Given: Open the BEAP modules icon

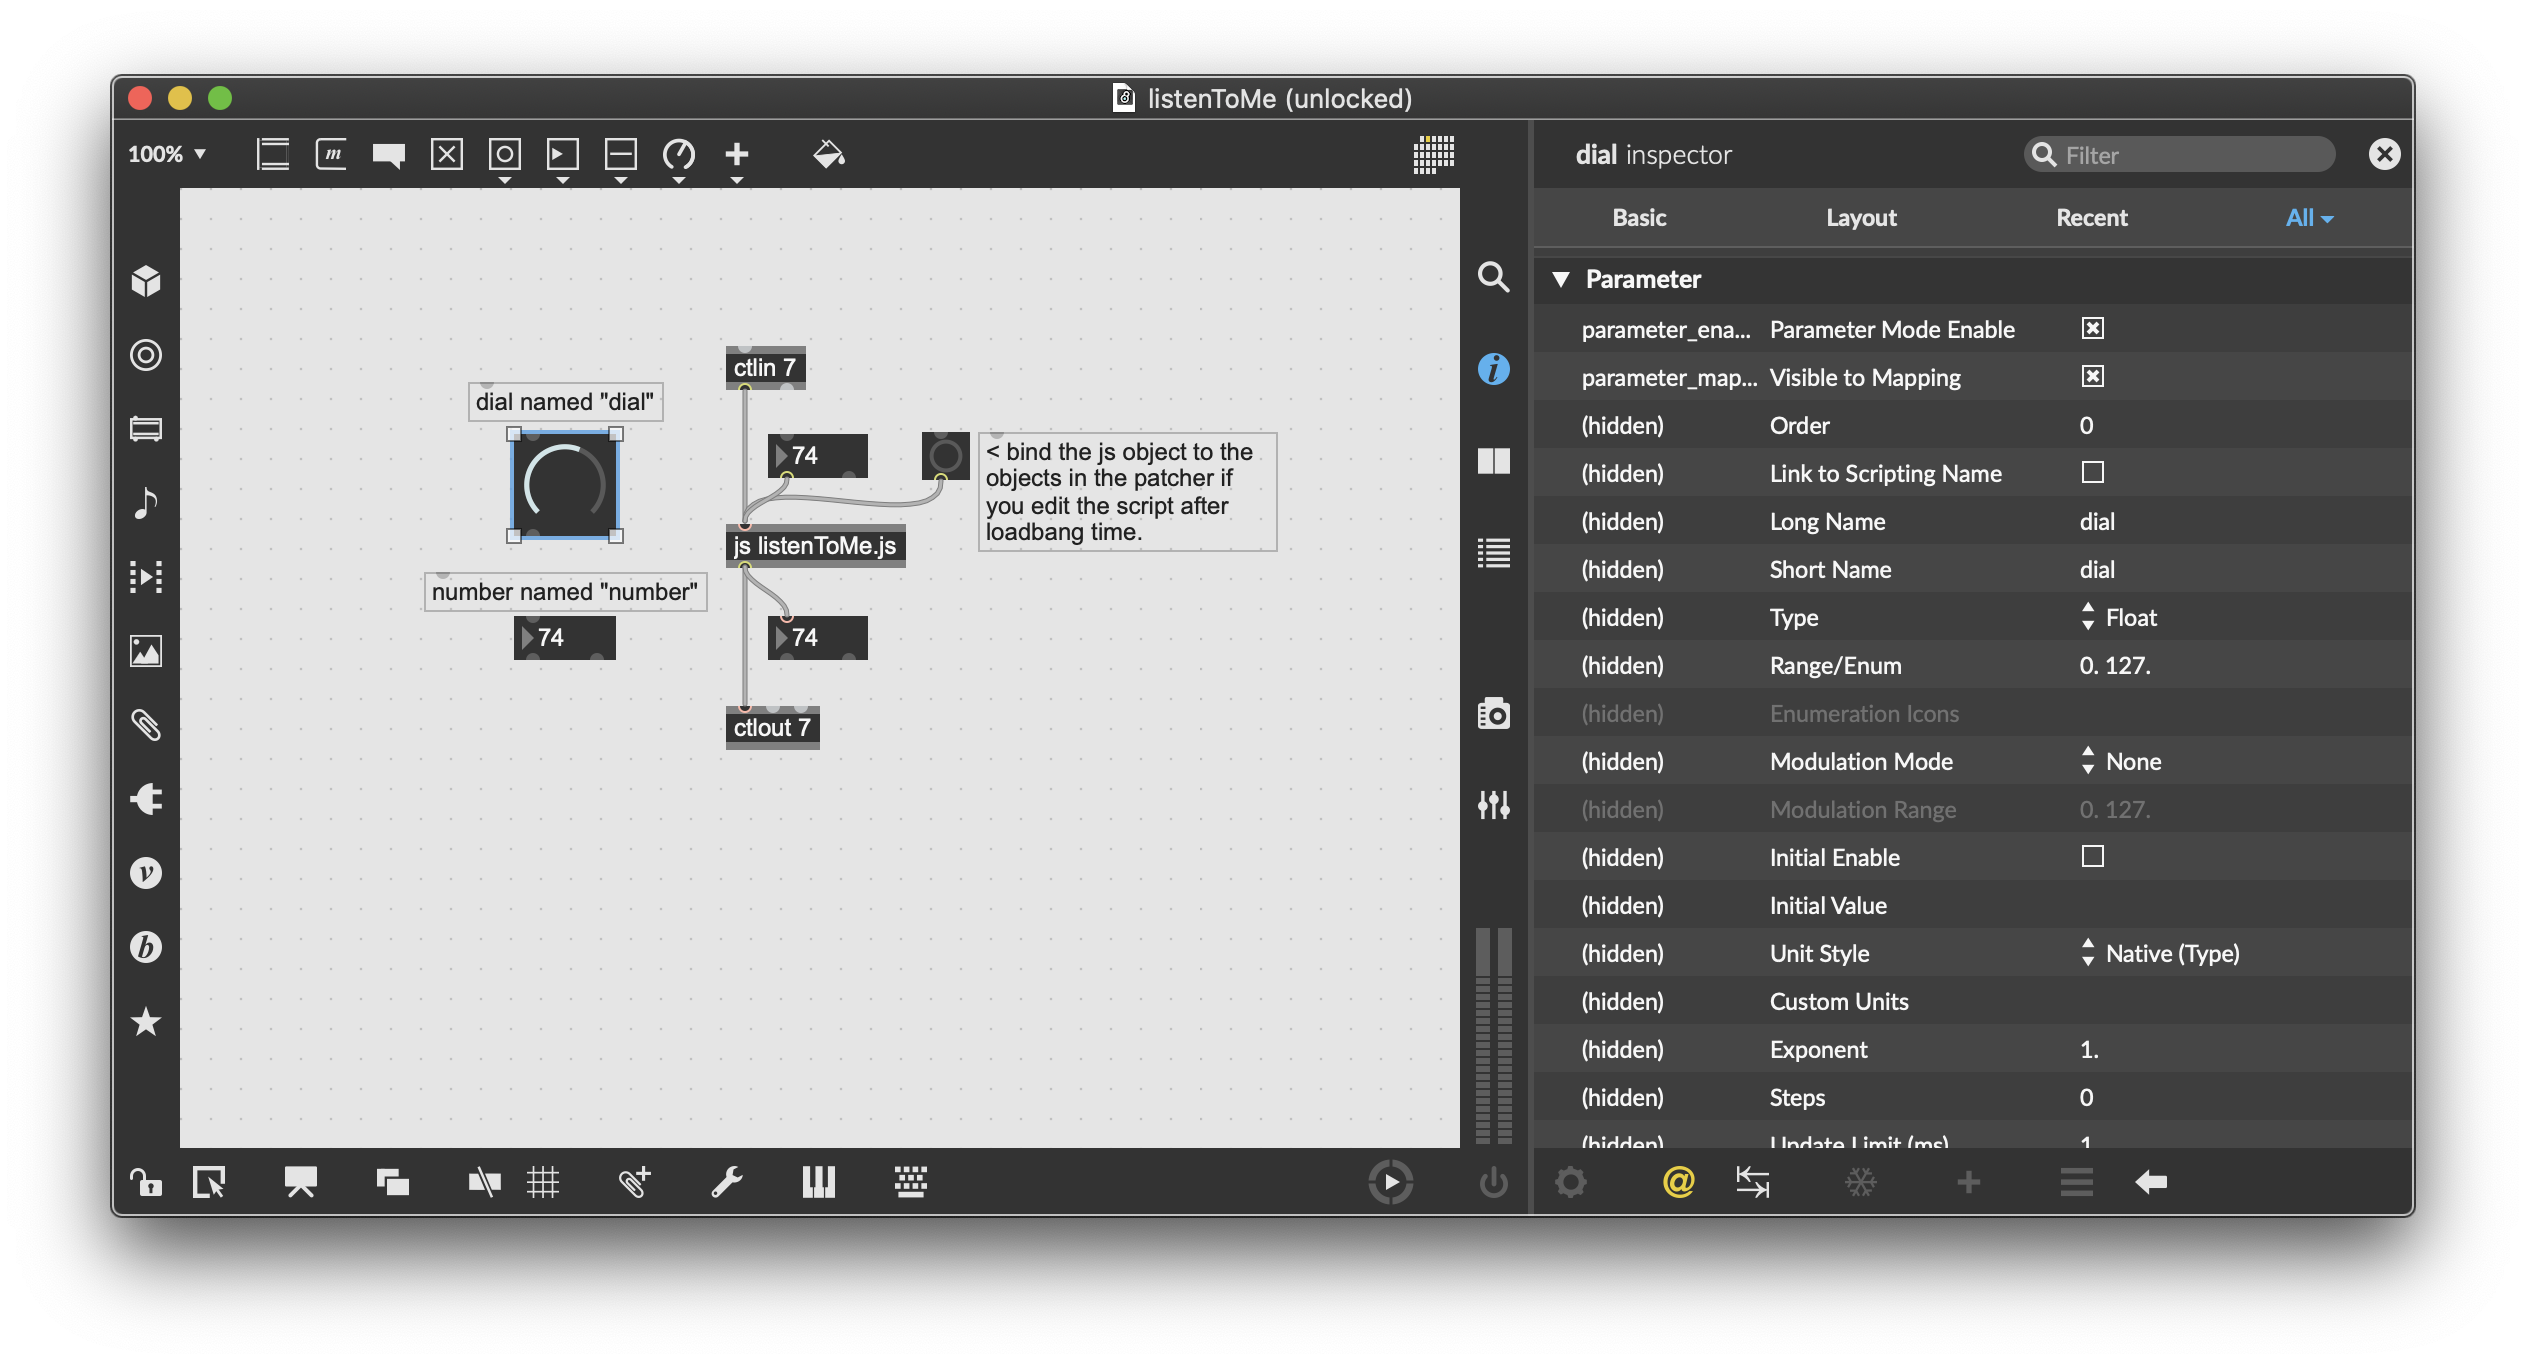Looking at the screenshot, I should [146, 947].
